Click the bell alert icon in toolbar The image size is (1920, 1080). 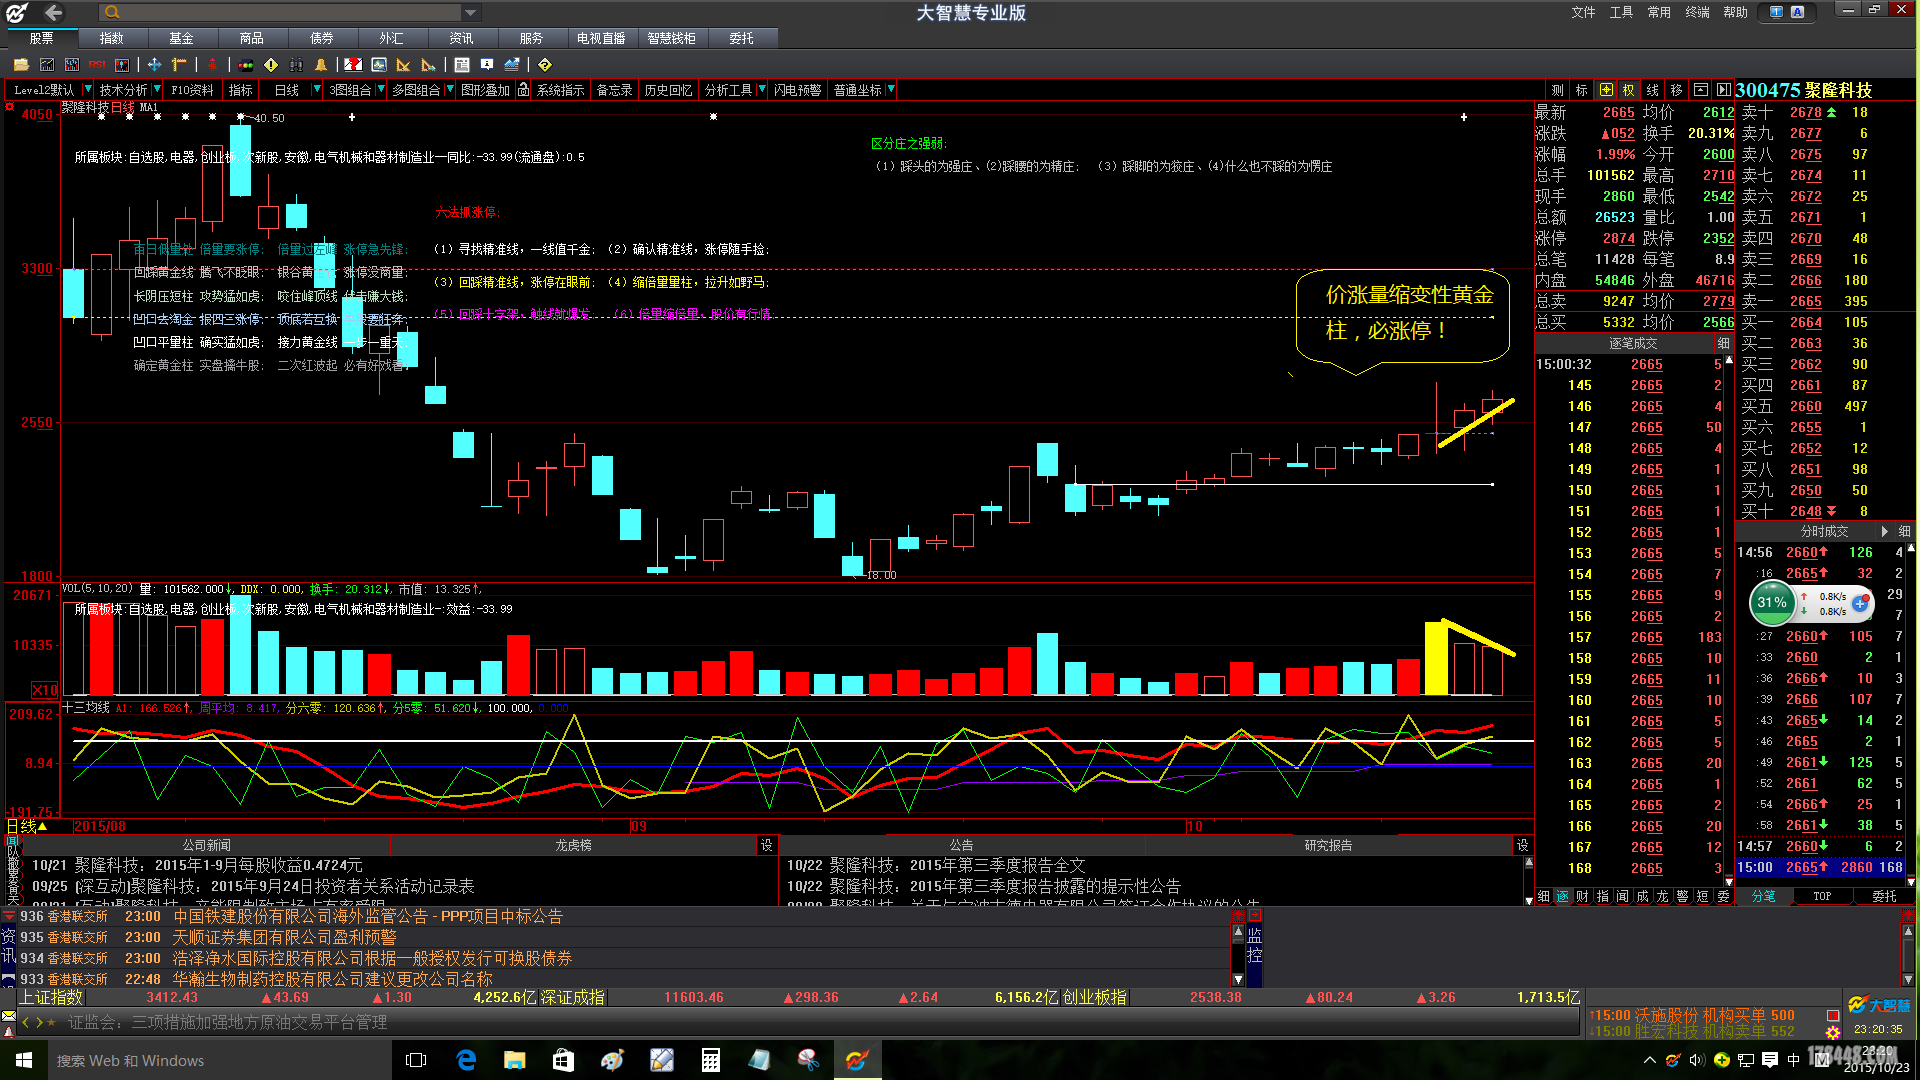click(321, 65)
